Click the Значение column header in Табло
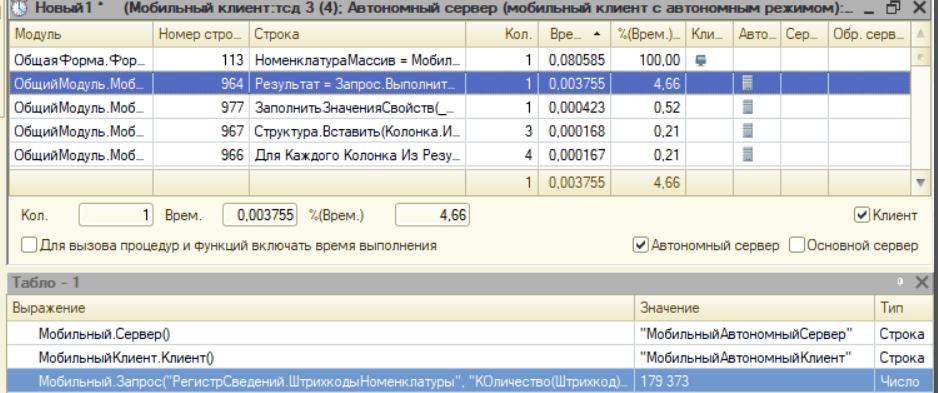This screenshot has width=938, height=393. pyautogui.click(x=755, y=308)
